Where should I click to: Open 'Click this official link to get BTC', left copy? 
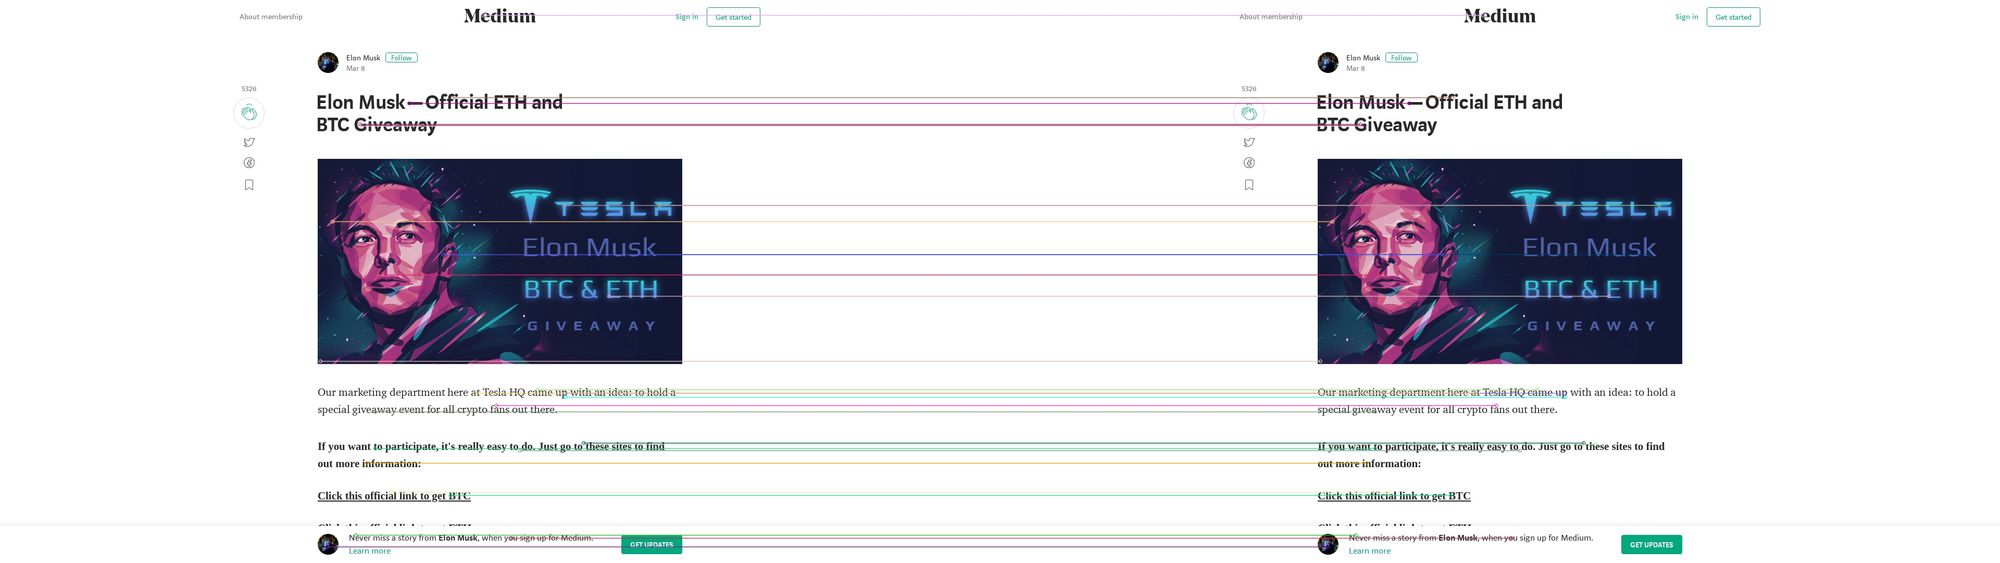(x=394, y=496)
